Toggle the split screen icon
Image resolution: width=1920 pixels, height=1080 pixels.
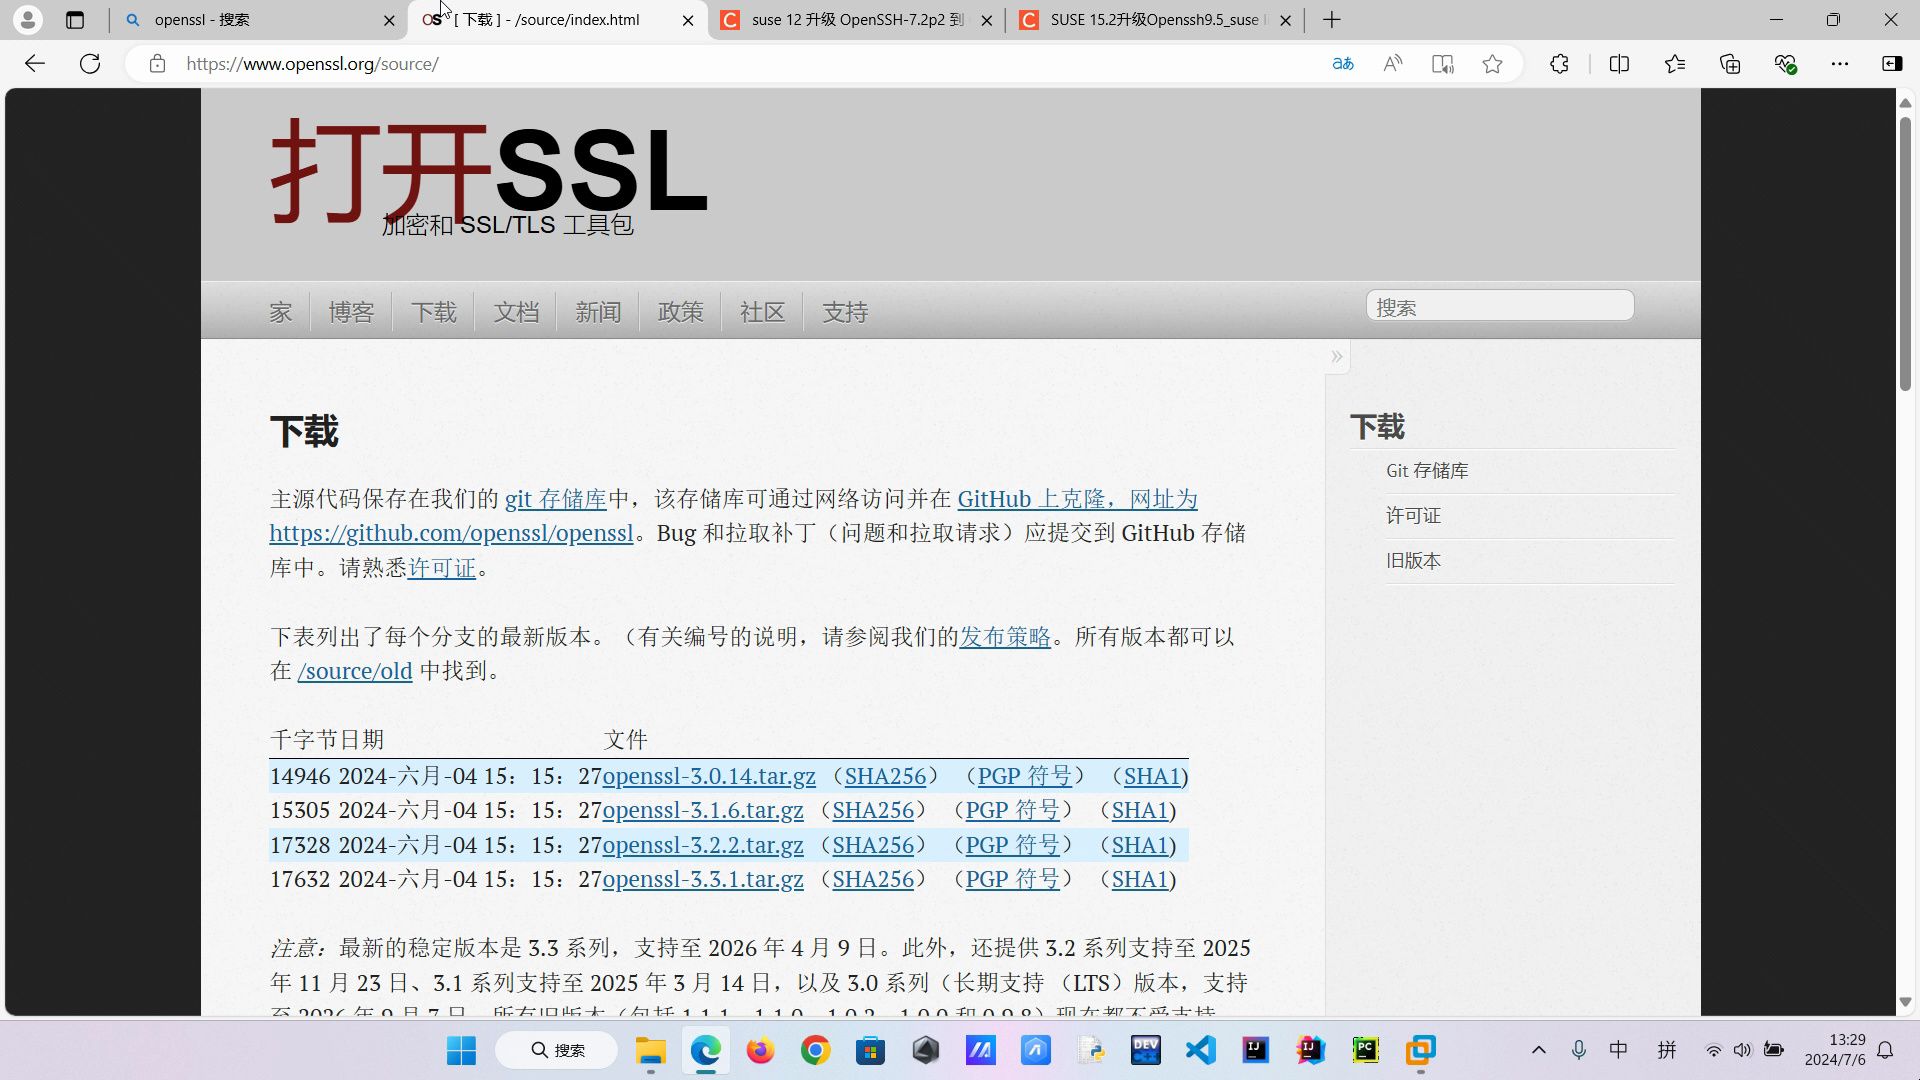click(1619, 64)
